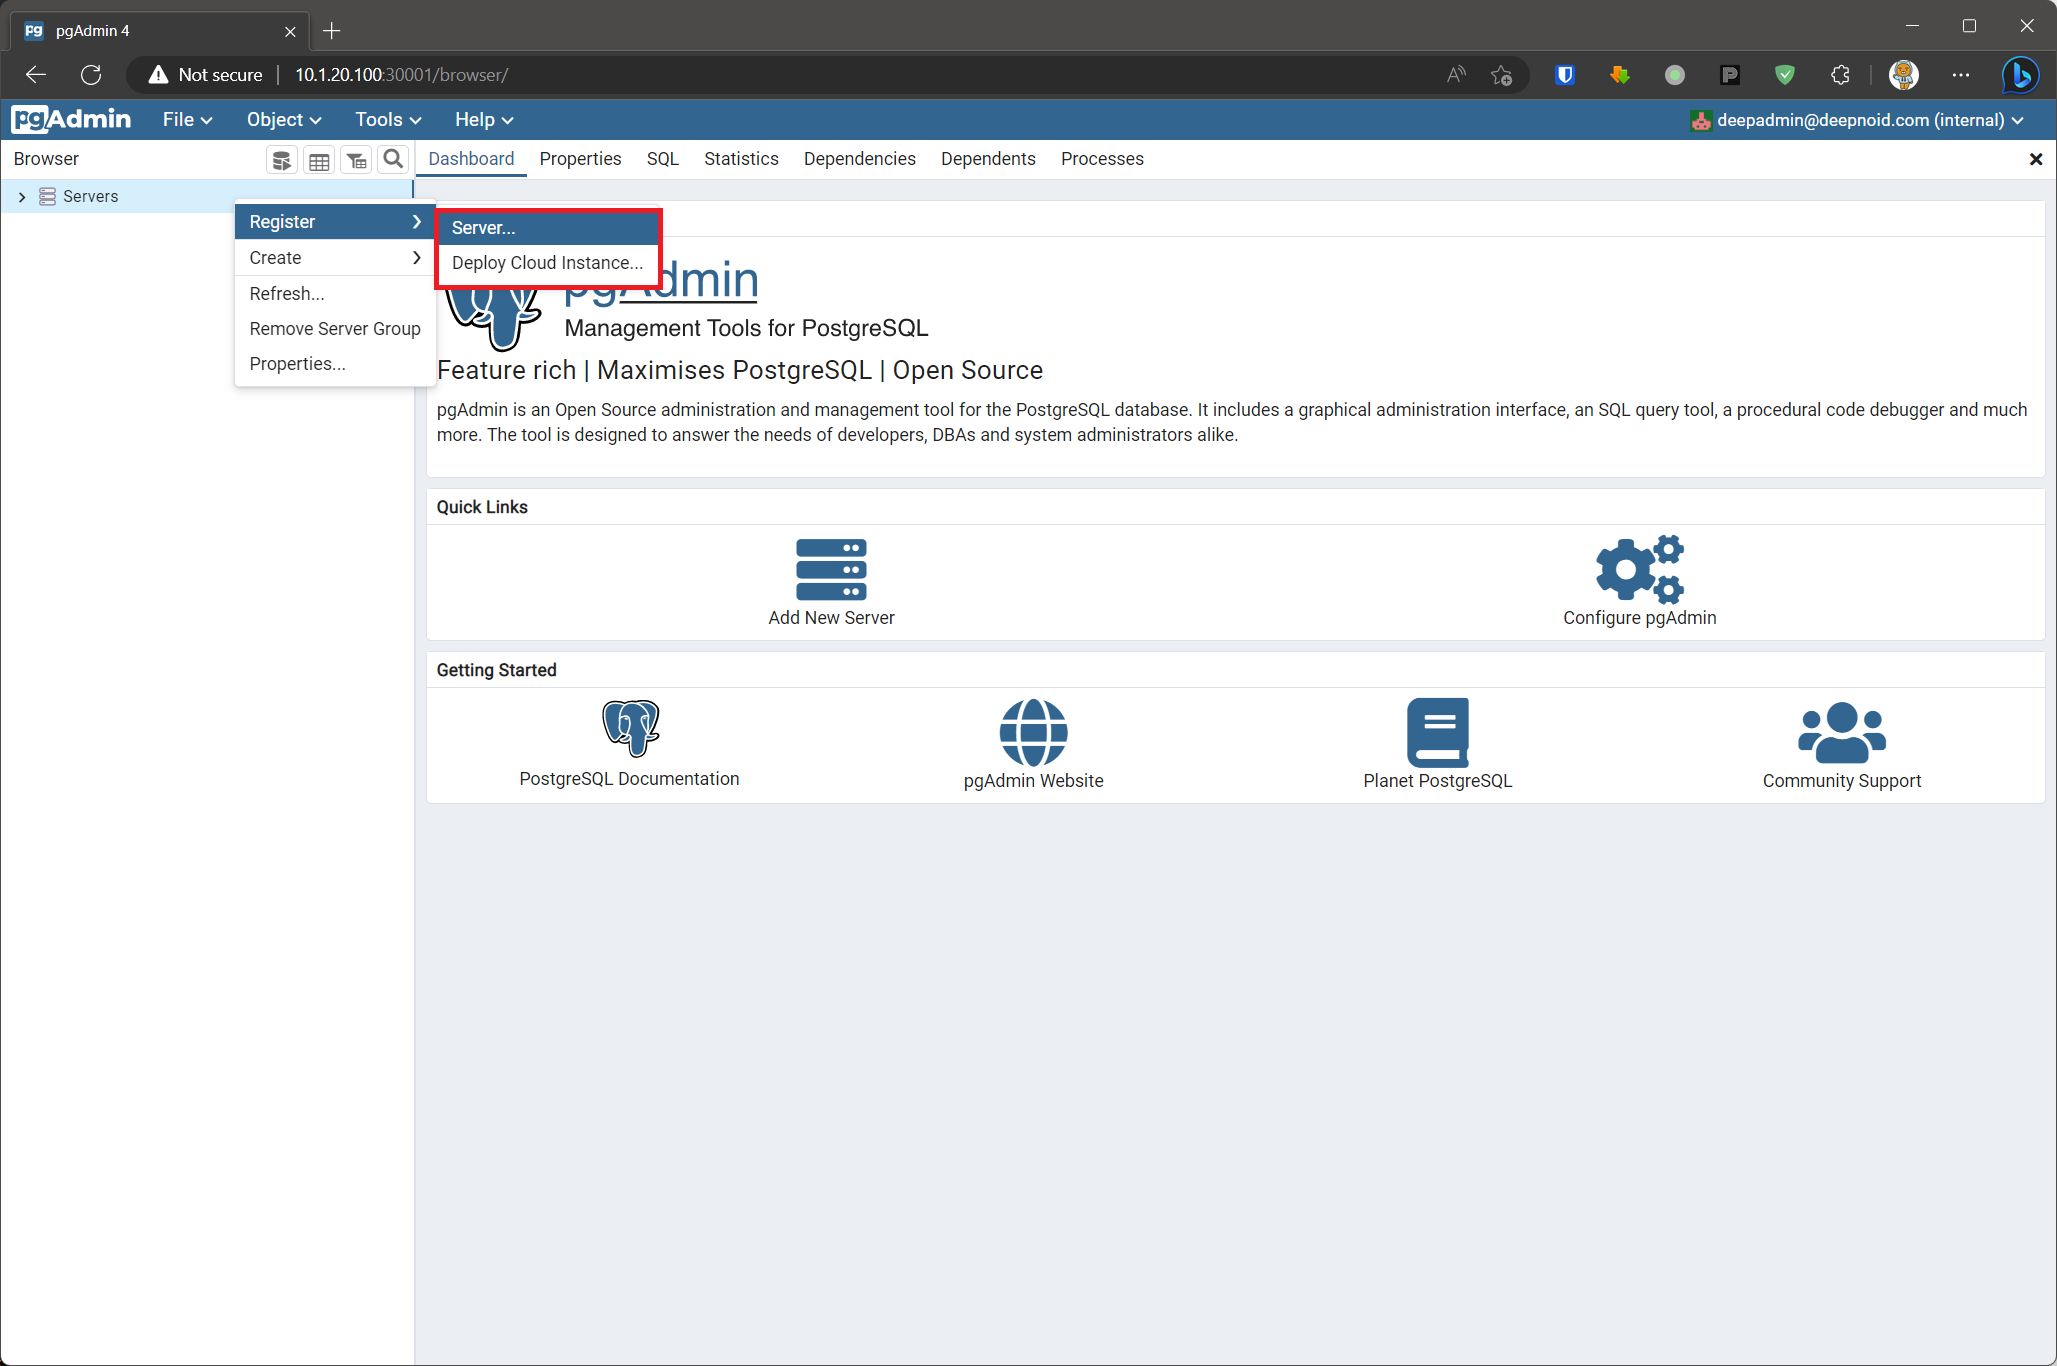Click the Community Support link text
Viewport: 2057px width, 1366px height.
coord(1842,781)
